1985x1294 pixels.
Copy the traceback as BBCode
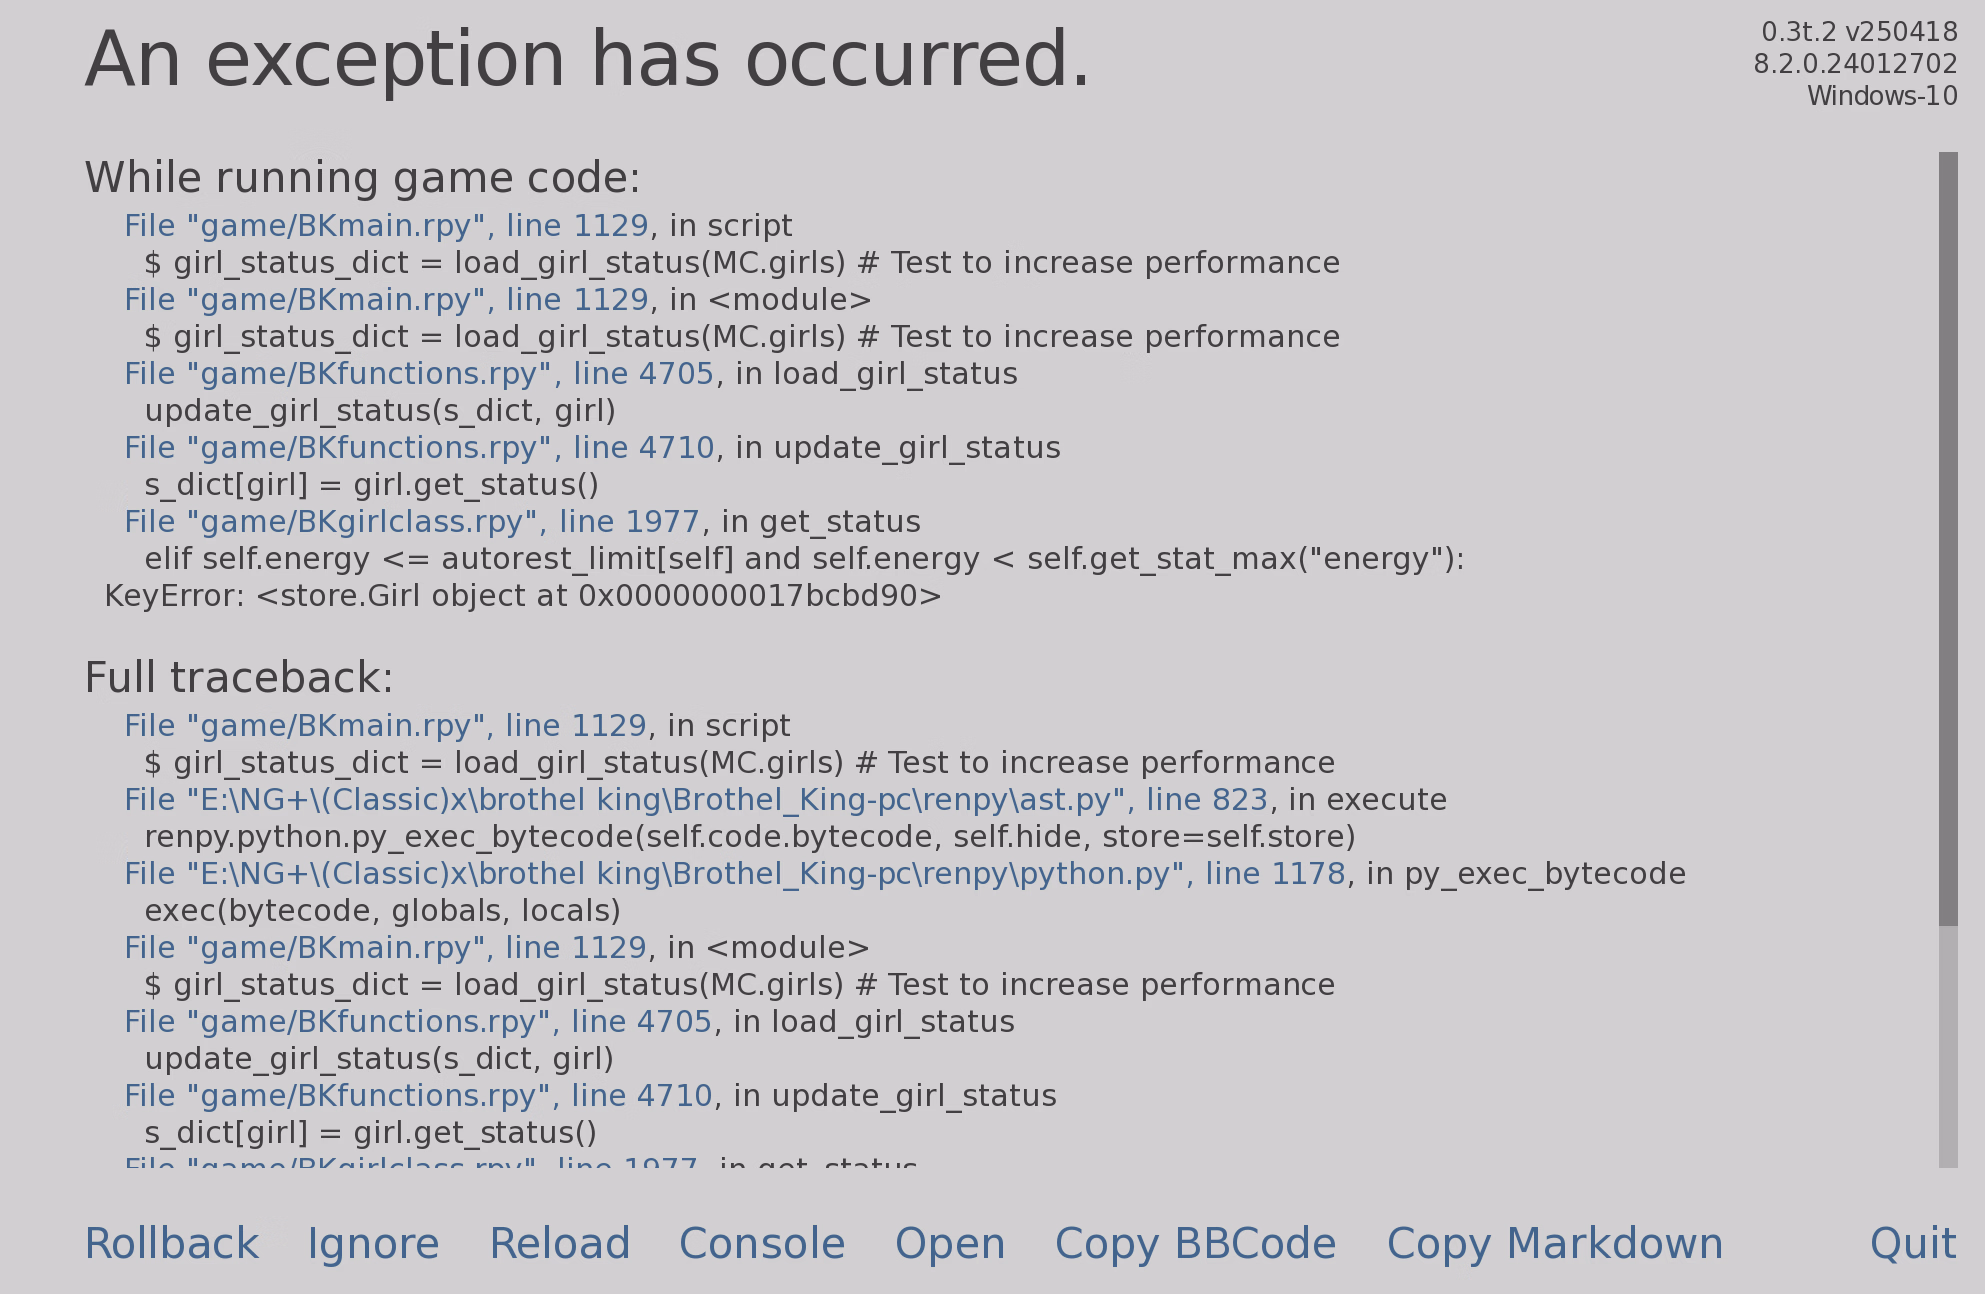click(x=1195, y=1244)
